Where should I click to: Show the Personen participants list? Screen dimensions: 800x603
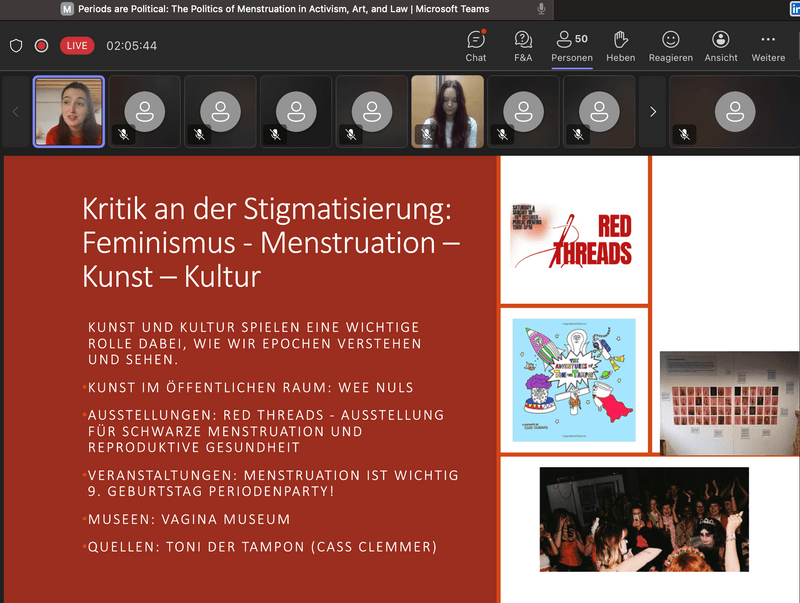point(572,46)
